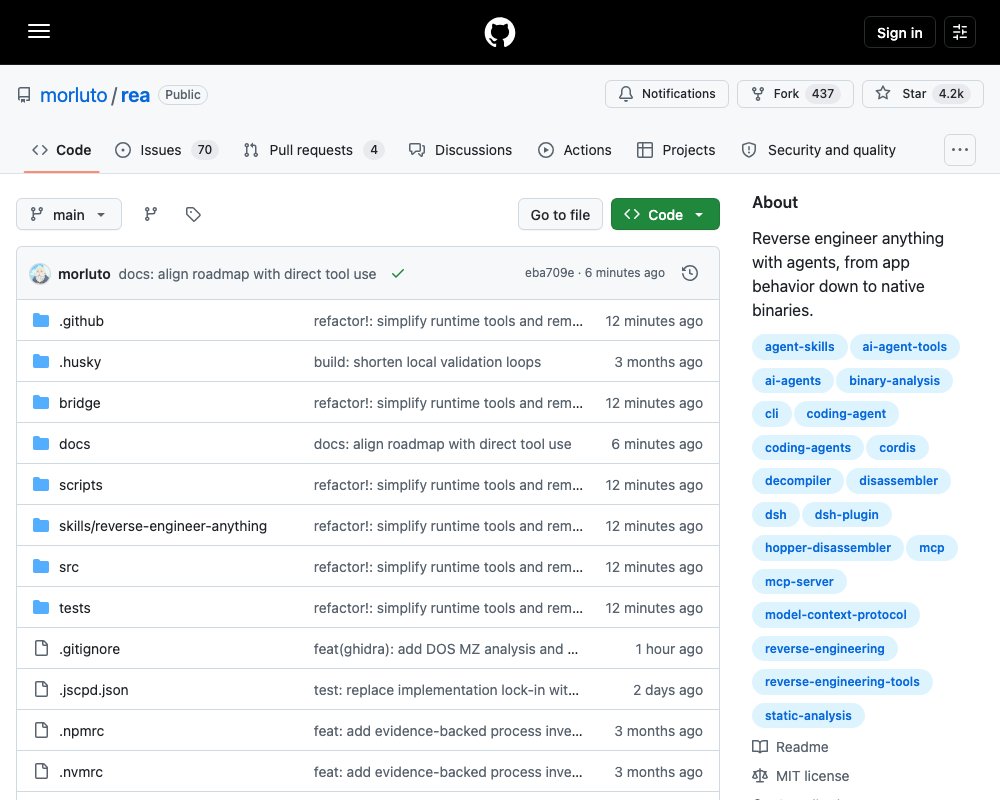Open the Readme link in About

790,746
